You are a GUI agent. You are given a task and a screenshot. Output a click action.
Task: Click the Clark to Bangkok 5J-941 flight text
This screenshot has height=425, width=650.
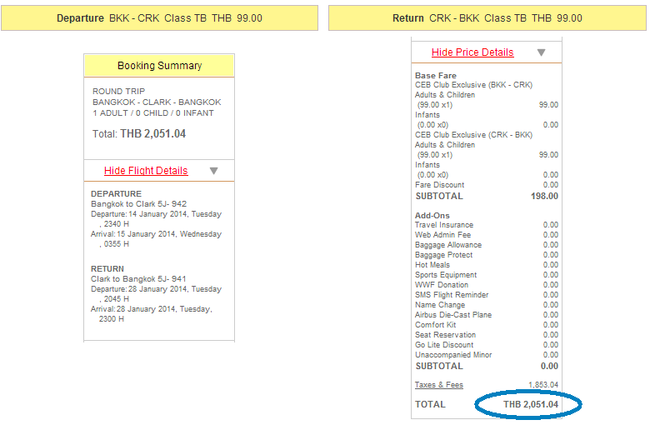138,279
